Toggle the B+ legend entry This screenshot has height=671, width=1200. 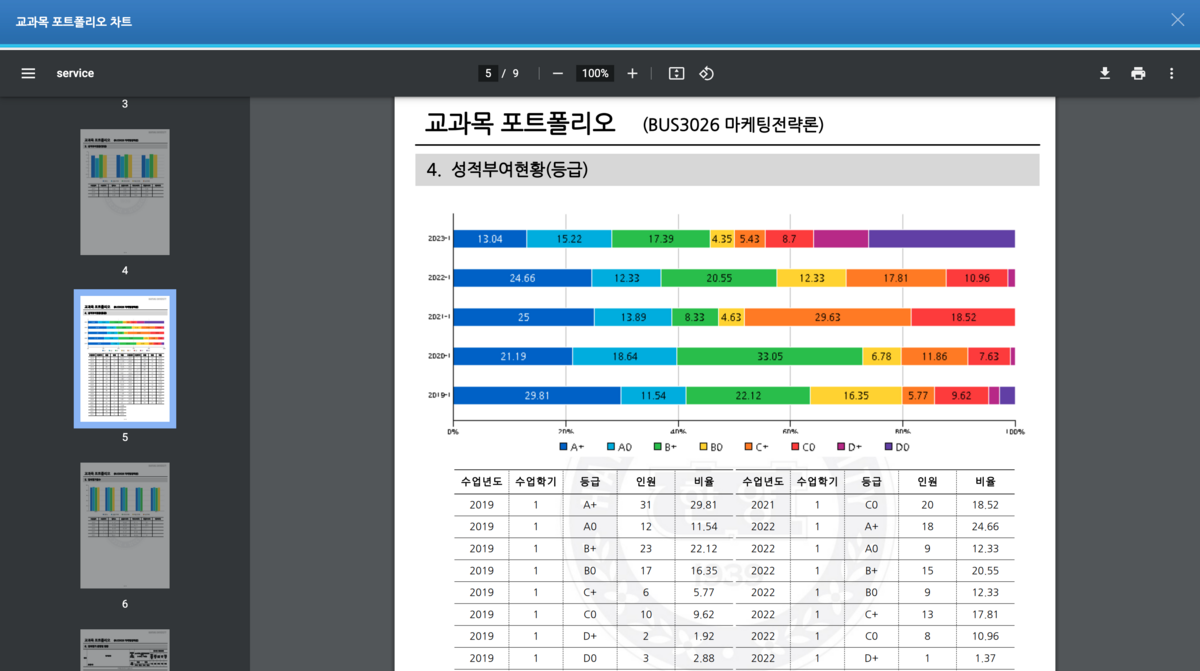667,447
